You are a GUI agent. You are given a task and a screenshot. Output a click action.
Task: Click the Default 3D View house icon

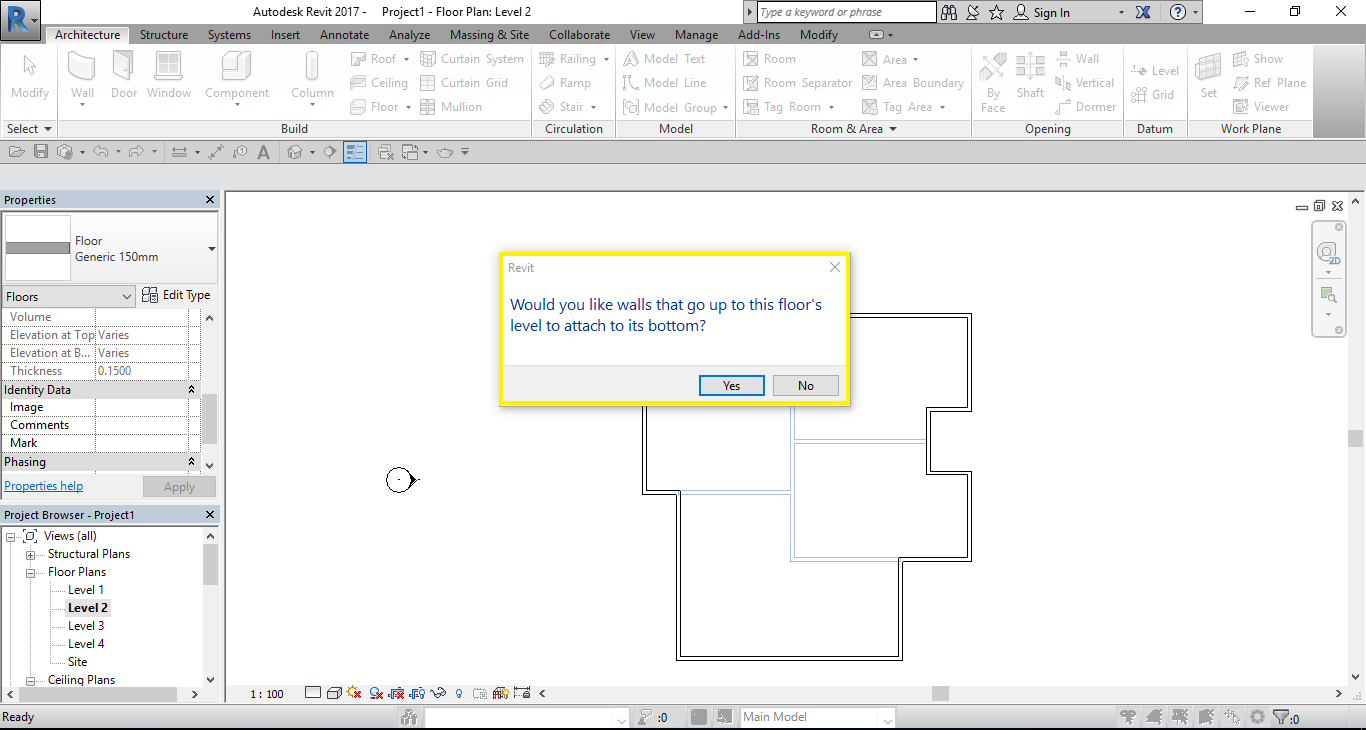coord(294,152)
